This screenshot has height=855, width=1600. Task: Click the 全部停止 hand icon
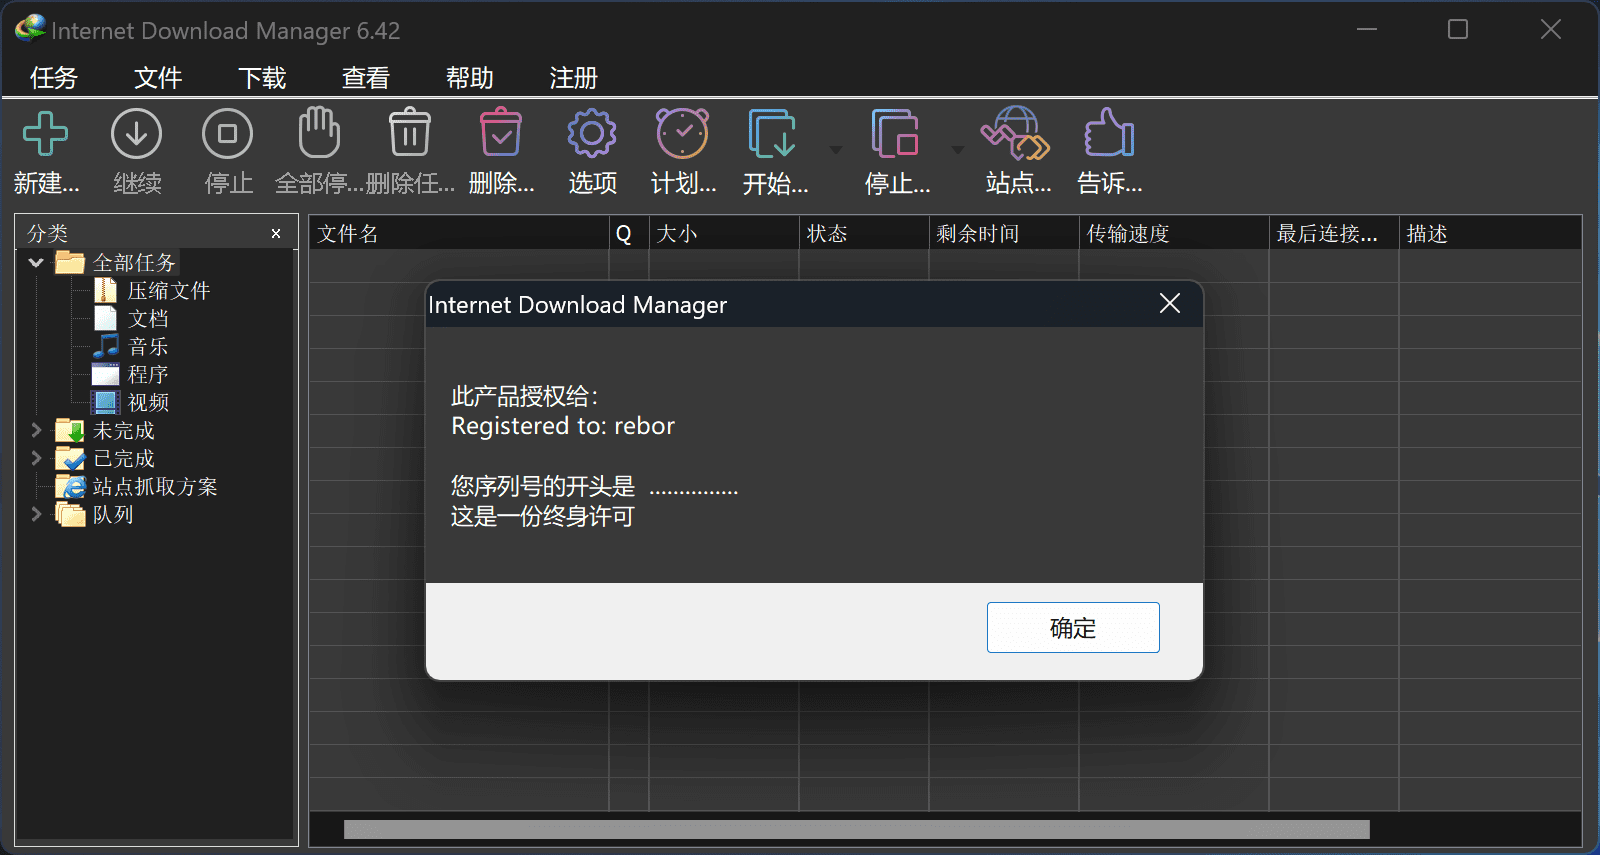319,132
